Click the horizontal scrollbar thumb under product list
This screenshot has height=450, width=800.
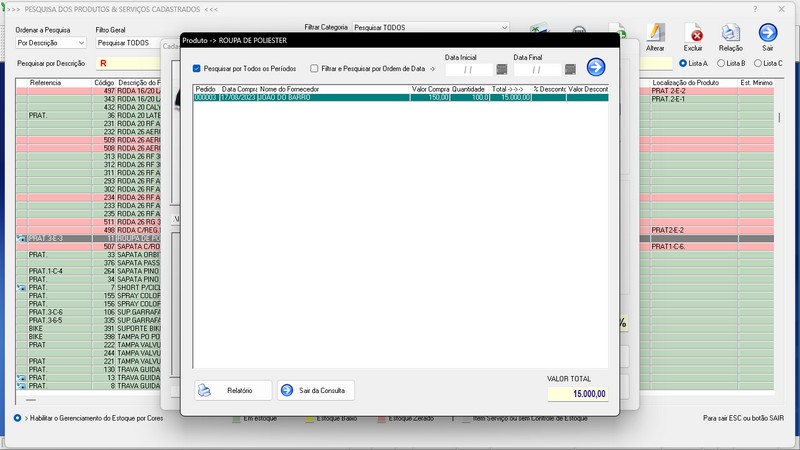pos(31,400)
